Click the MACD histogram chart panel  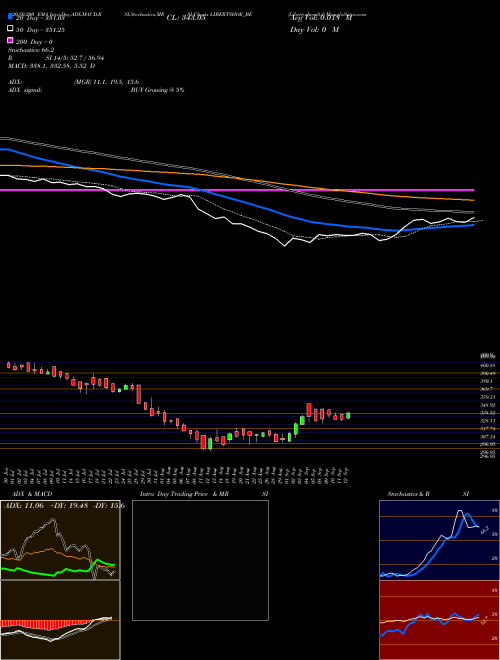60,620
